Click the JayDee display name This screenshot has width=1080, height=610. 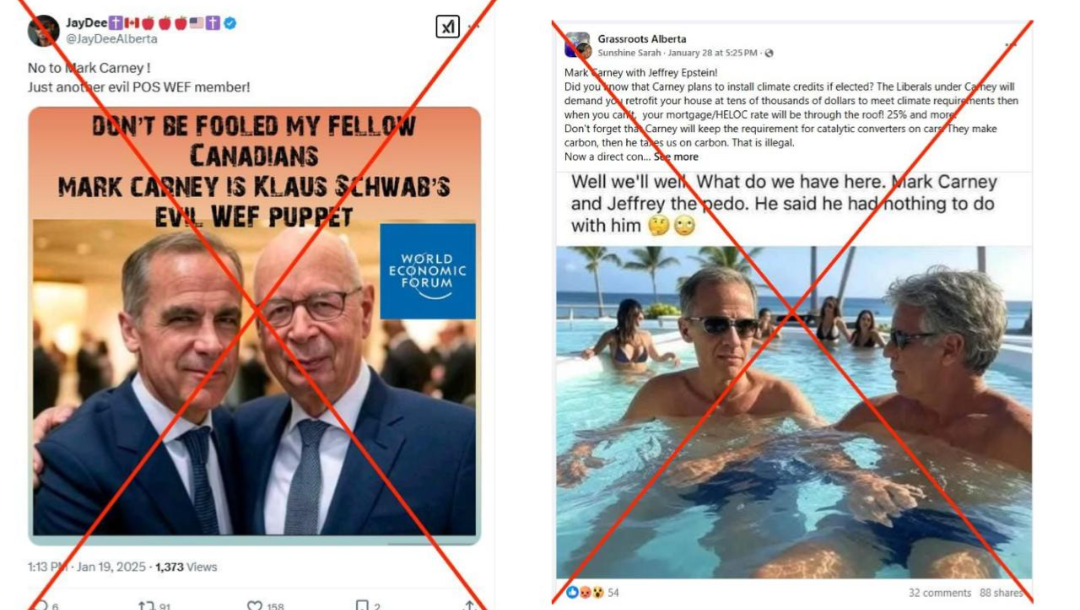point(86,23)
